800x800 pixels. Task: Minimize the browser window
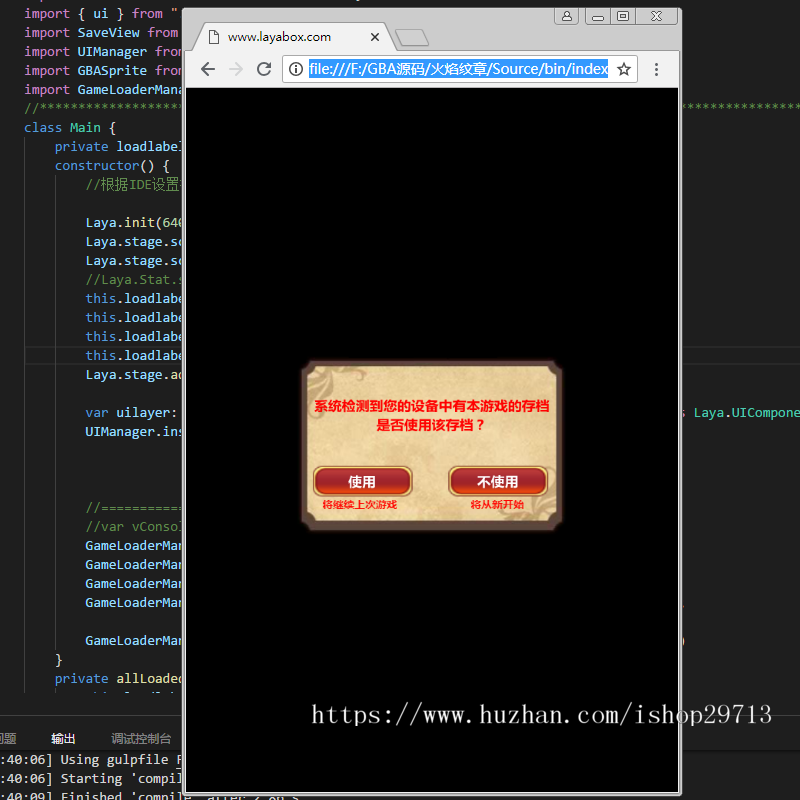(x=597, y=16)
